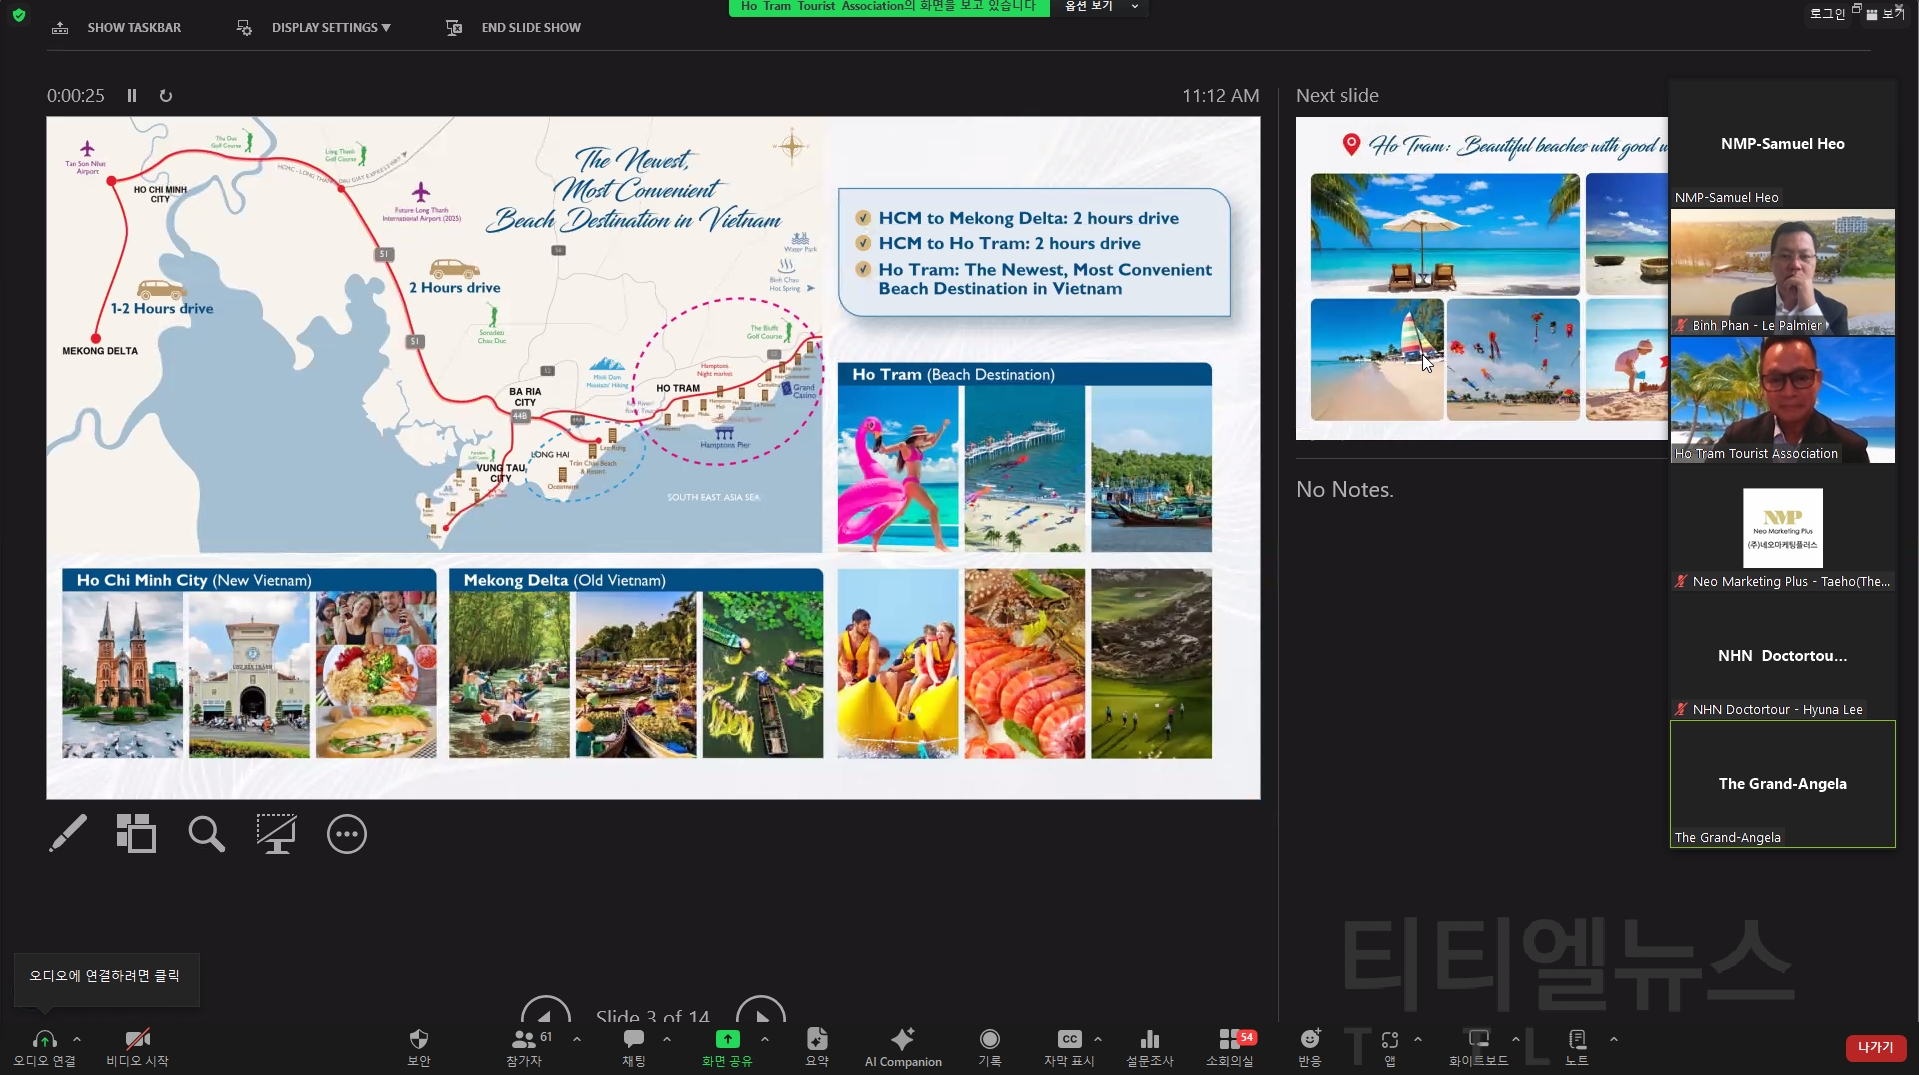Toggle captions with the CC (자막 표시) icon

(1069, 1040)
